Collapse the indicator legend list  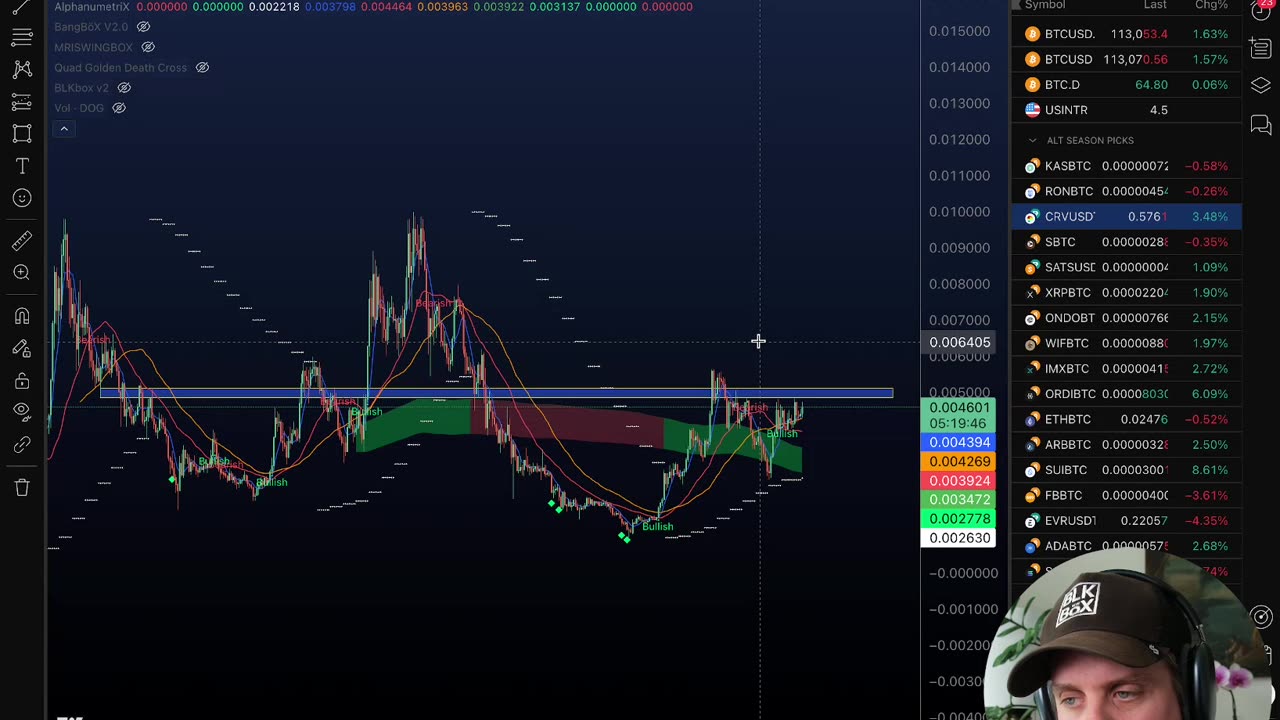[64, 129]
